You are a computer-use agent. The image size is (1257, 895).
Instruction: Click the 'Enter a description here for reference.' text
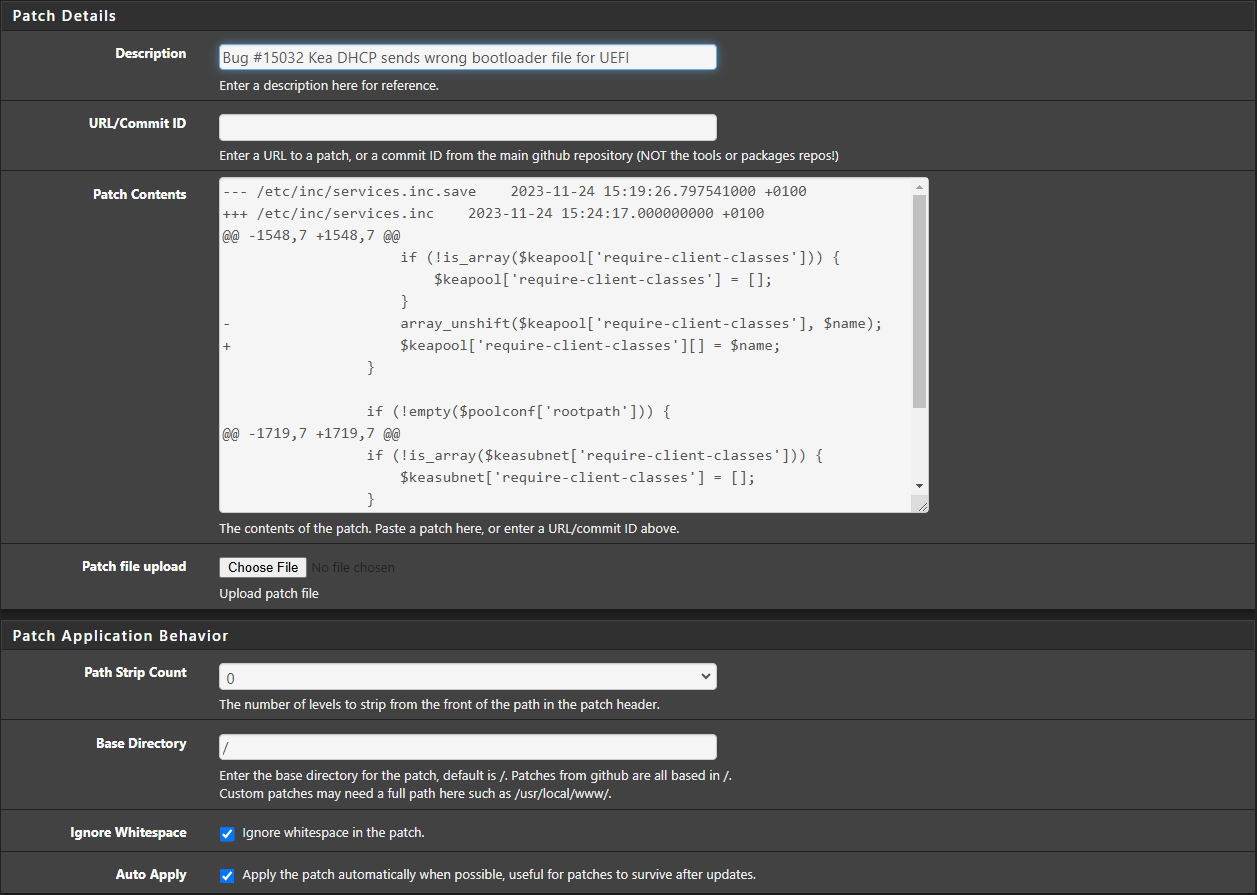(329, 85)
